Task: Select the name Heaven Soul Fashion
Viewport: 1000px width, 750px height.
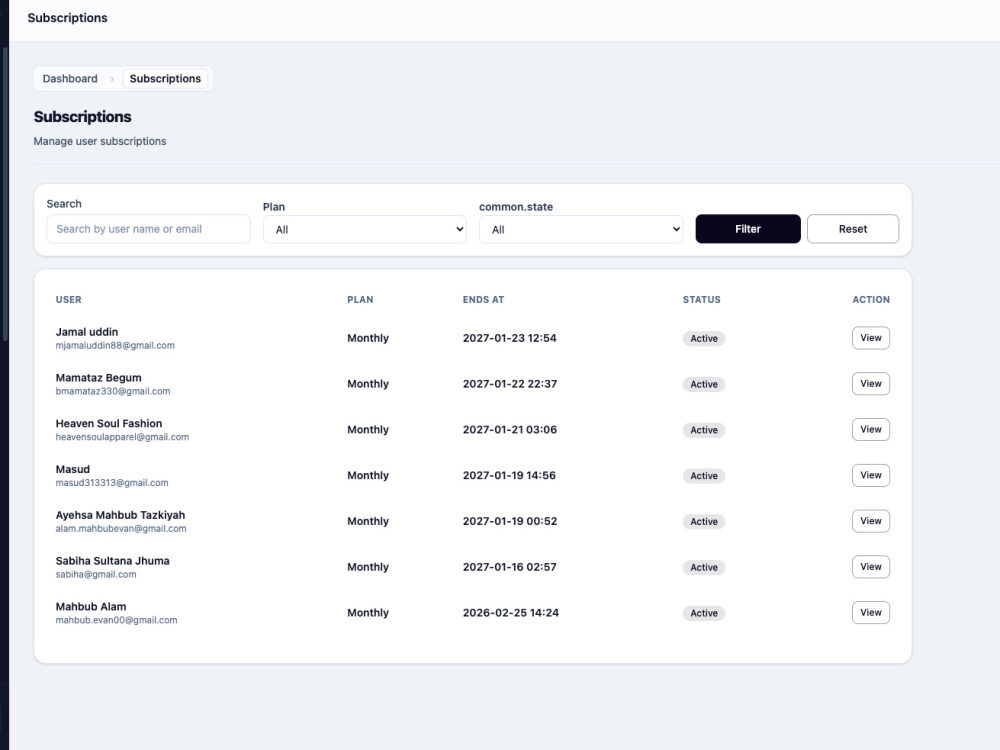Action: coord(108,423)
